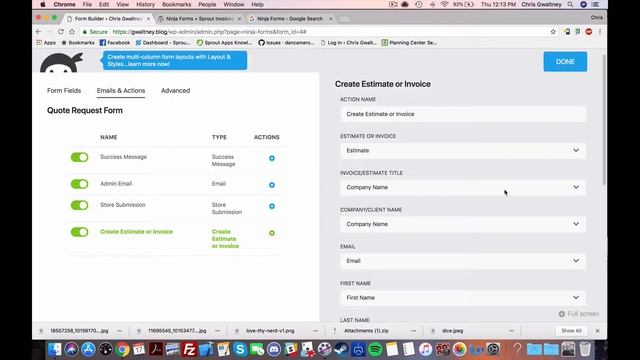The width and height of the screenshot is (640, 360).
Task: Click the Layout & Styles promo banner
Action: (x=174, y=60)
